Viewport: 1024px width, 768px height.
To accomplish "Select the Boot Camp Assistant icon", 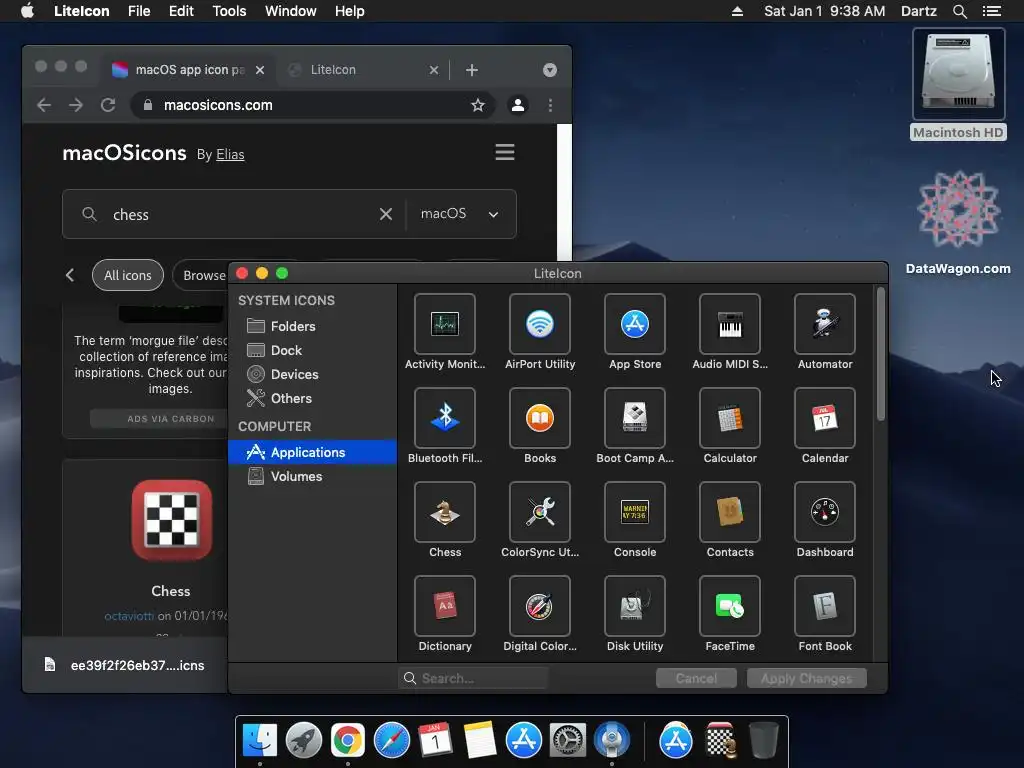I will coord(635,418).
